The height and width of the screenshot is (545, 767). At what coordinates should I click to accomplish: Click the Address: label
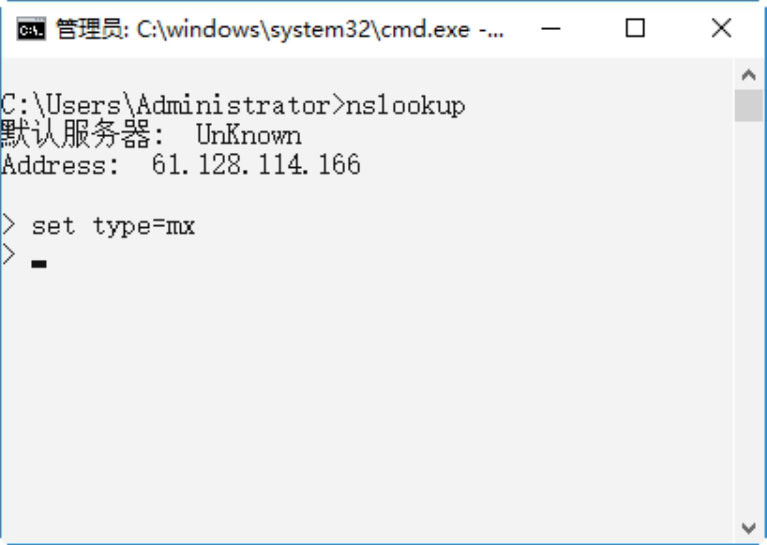coord(60,165)
